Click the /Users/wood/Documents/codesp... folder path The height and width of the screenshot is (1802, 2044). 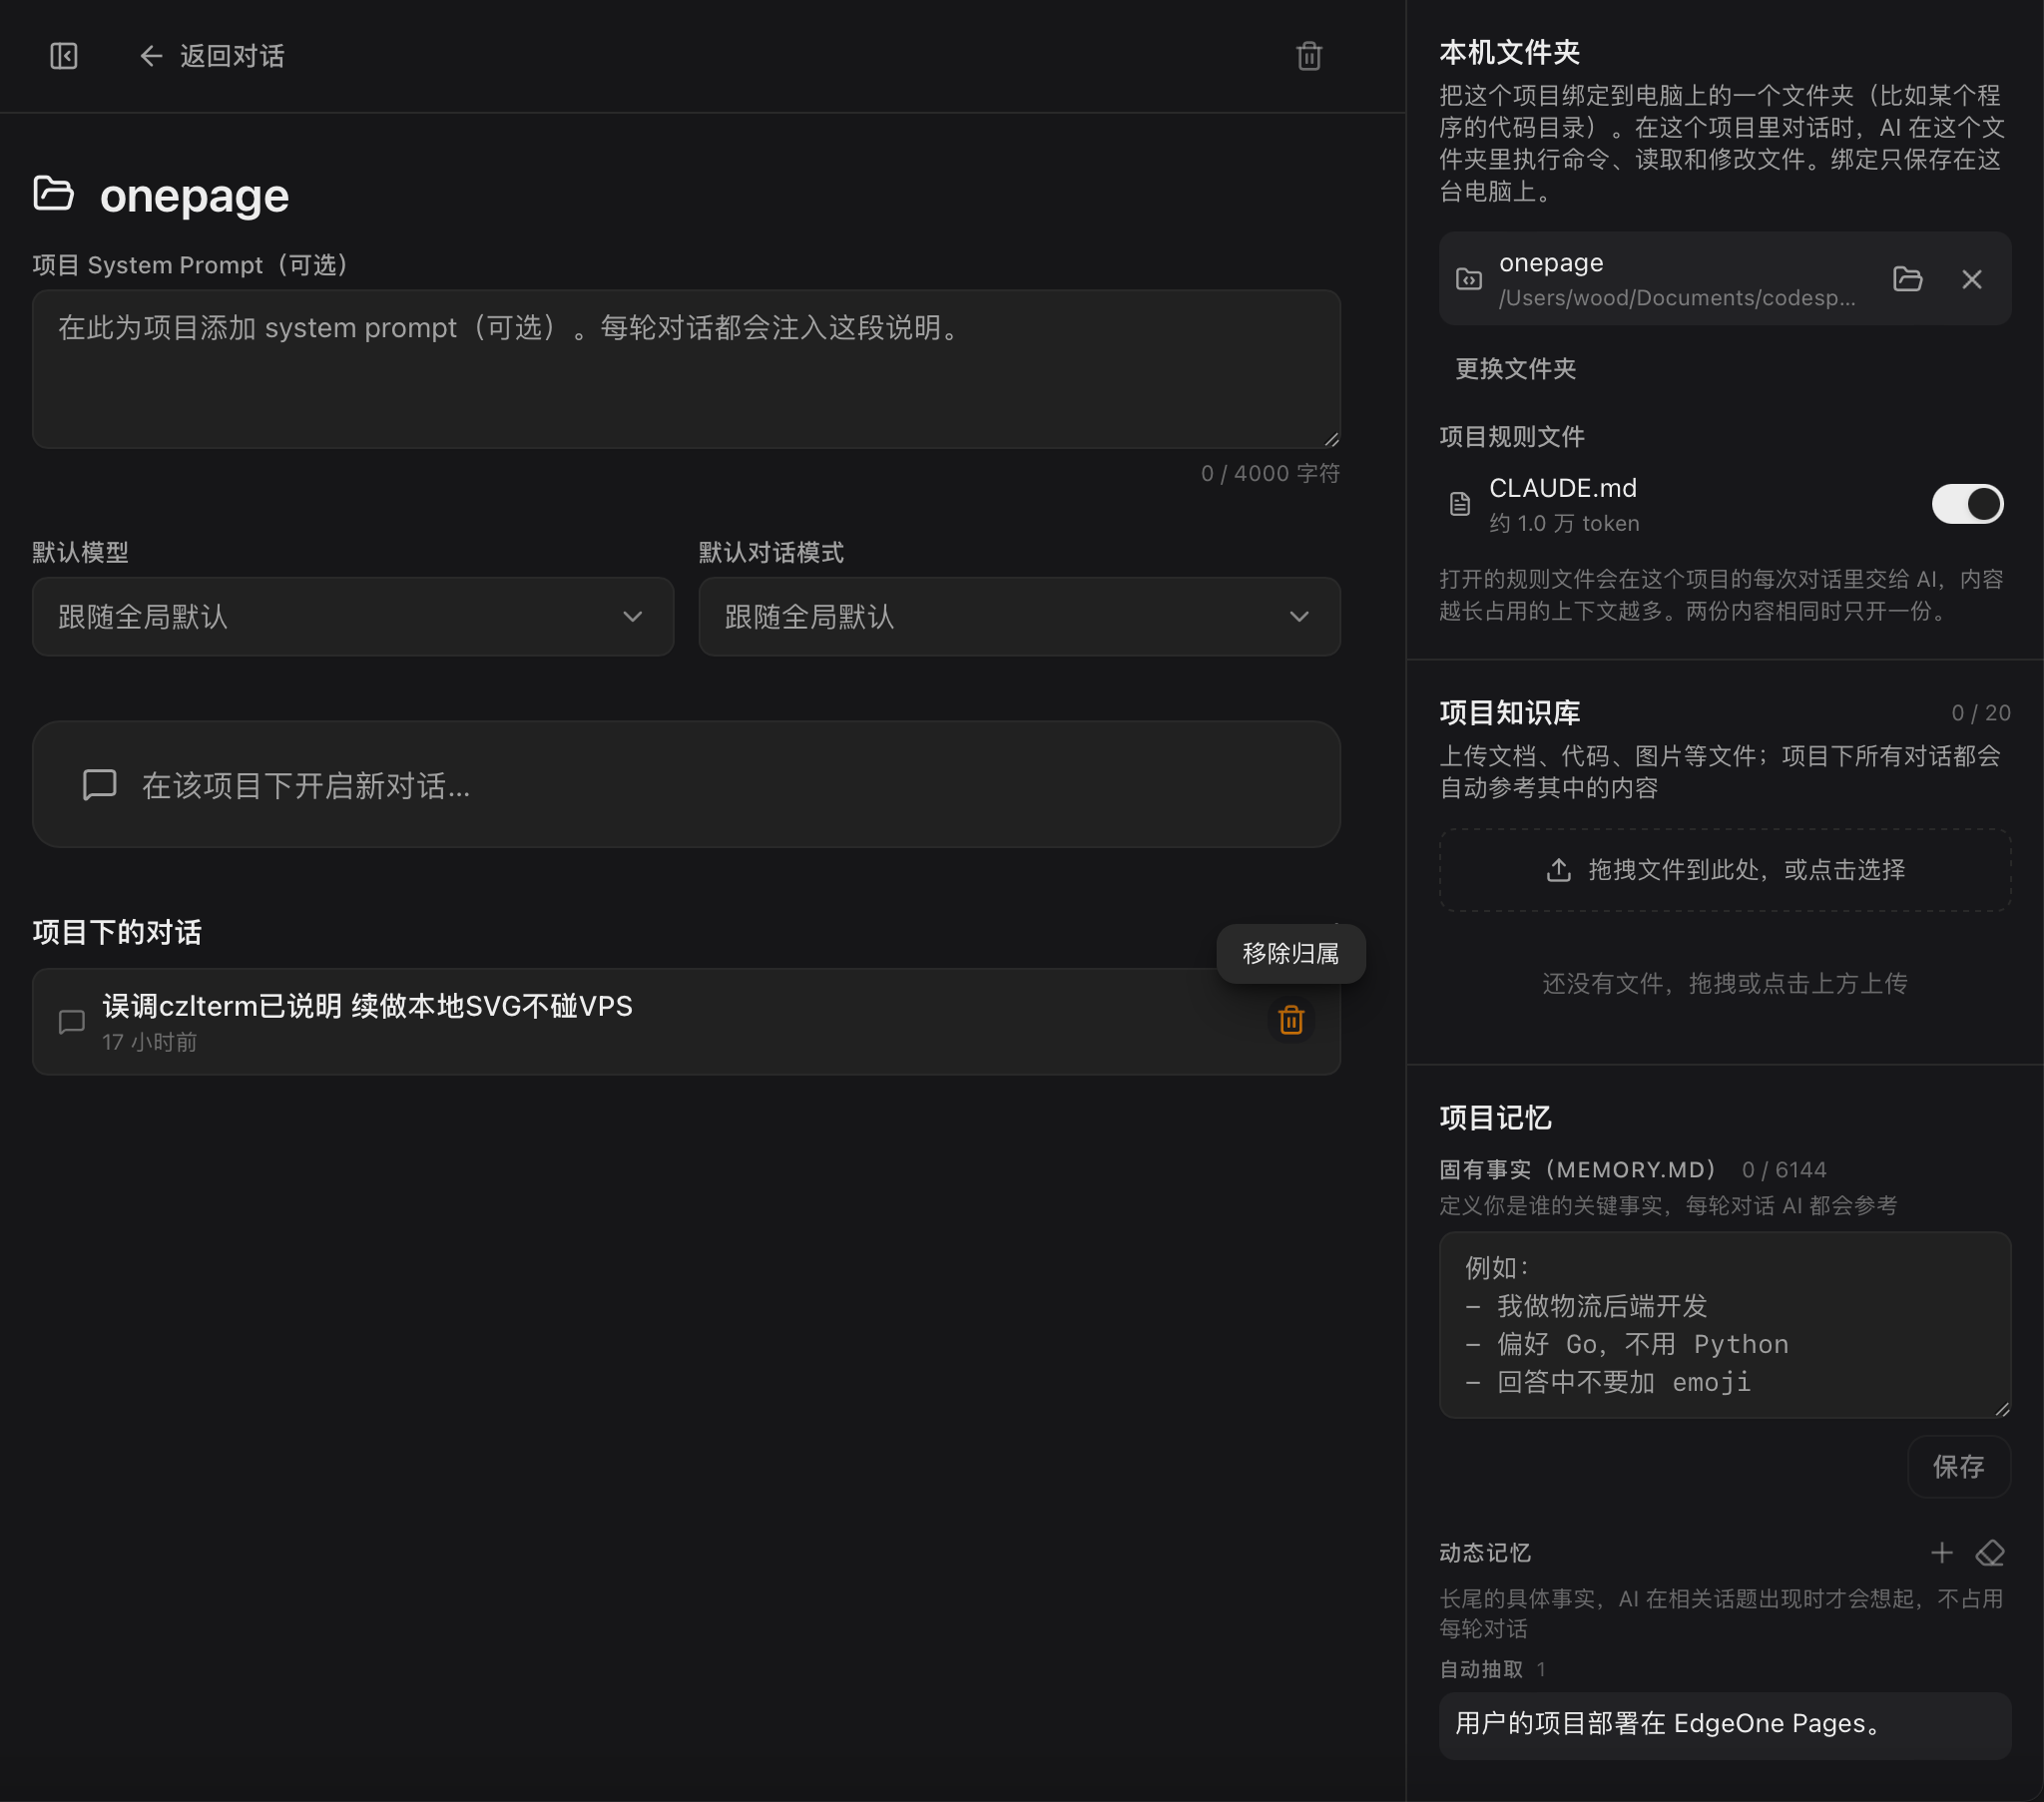(x=1677, y=298)
